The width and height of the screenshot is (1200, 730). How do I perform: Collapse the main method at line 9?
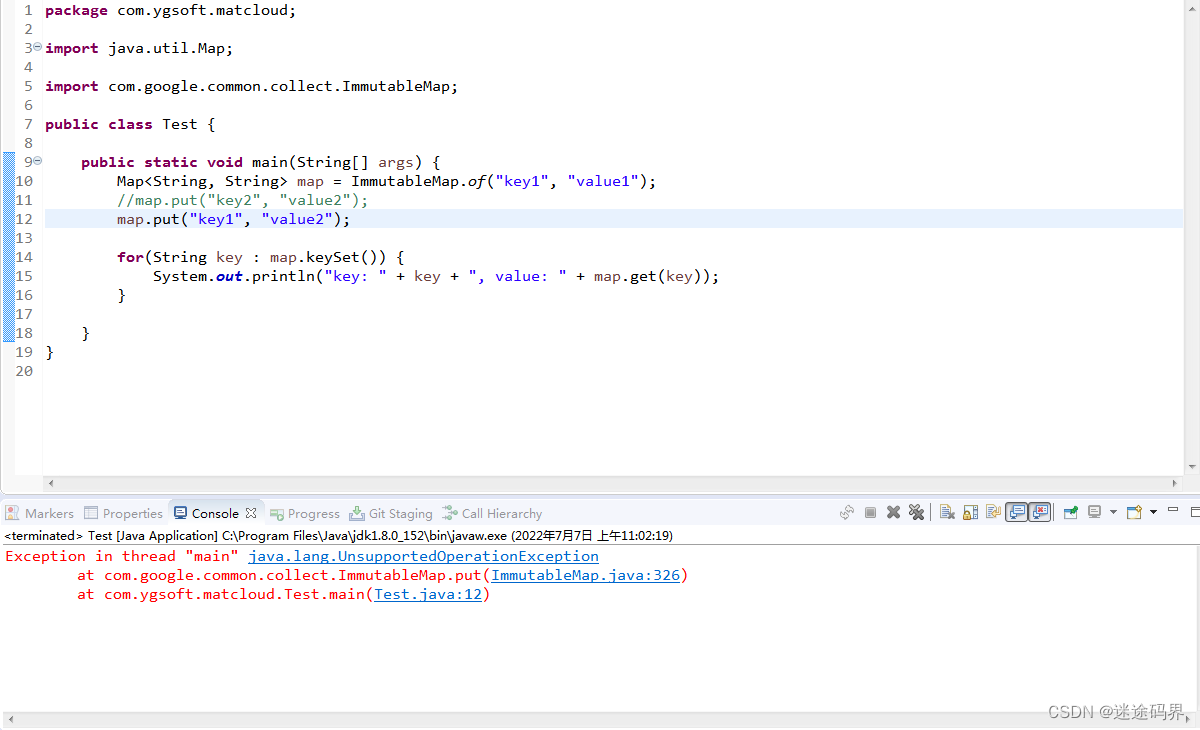pyautogui.click(x=37, y=161)
